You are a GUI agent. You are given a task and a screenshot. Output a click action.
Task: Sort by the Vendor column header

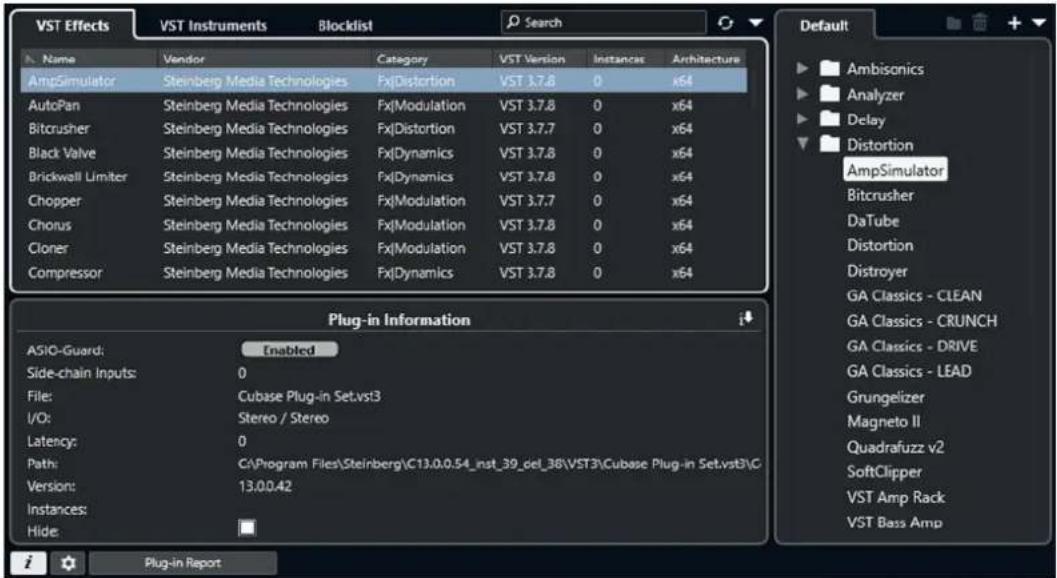[266, 59]
